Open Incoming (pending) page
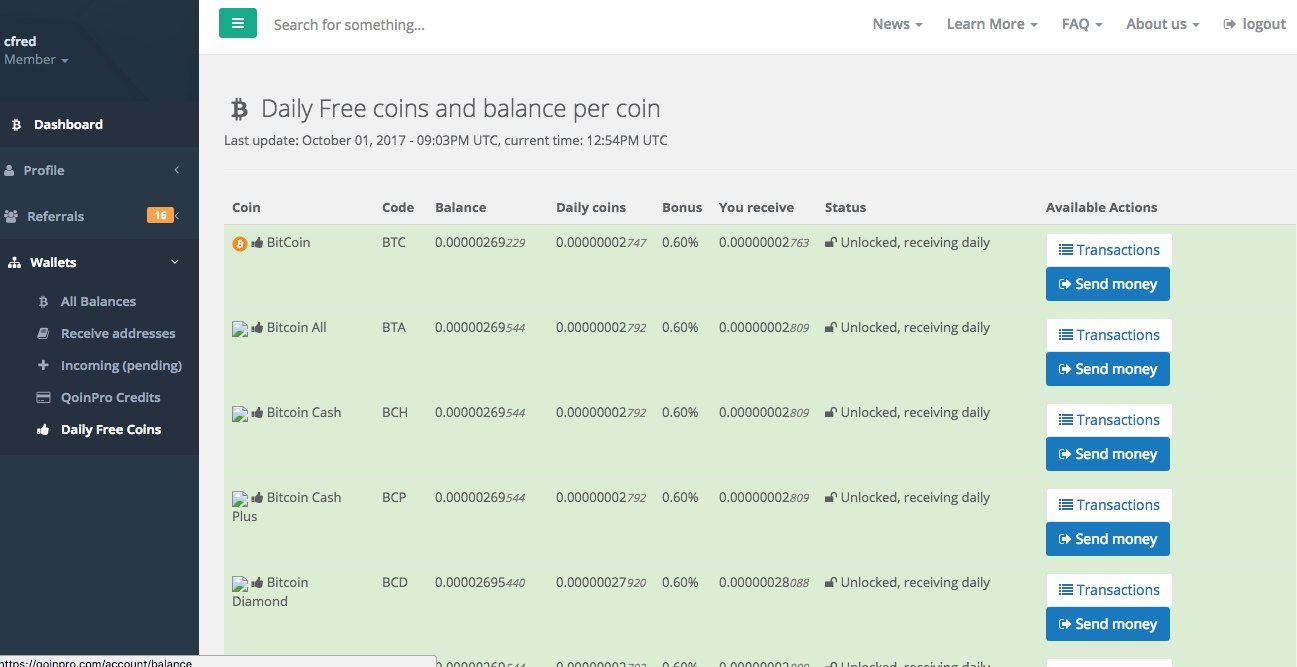This screenshot has height=667, width=1297. [121, 366]
